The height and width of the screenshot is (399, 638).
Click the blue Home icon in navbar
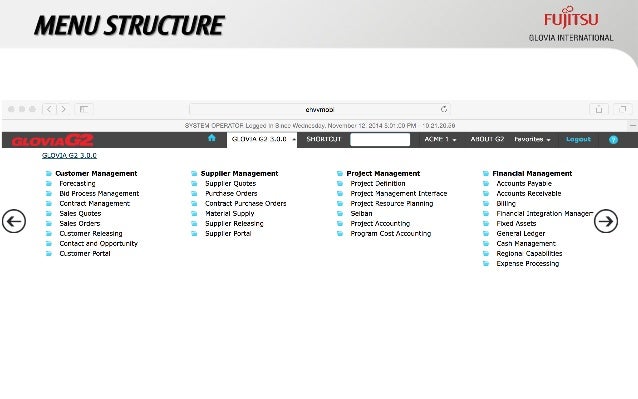coord(212,138)
